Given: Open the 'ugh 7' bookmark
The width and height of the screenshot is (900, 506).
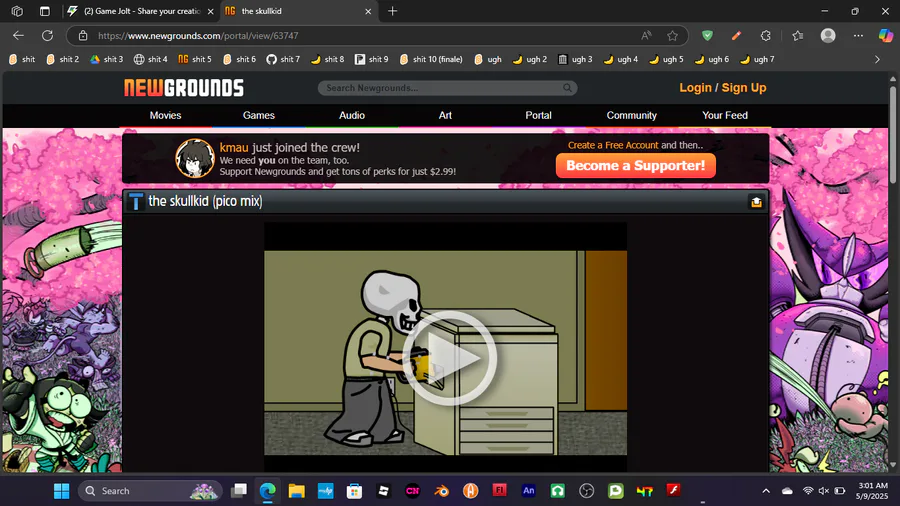Looking at the screenshot, I should (x=757, y=59).
